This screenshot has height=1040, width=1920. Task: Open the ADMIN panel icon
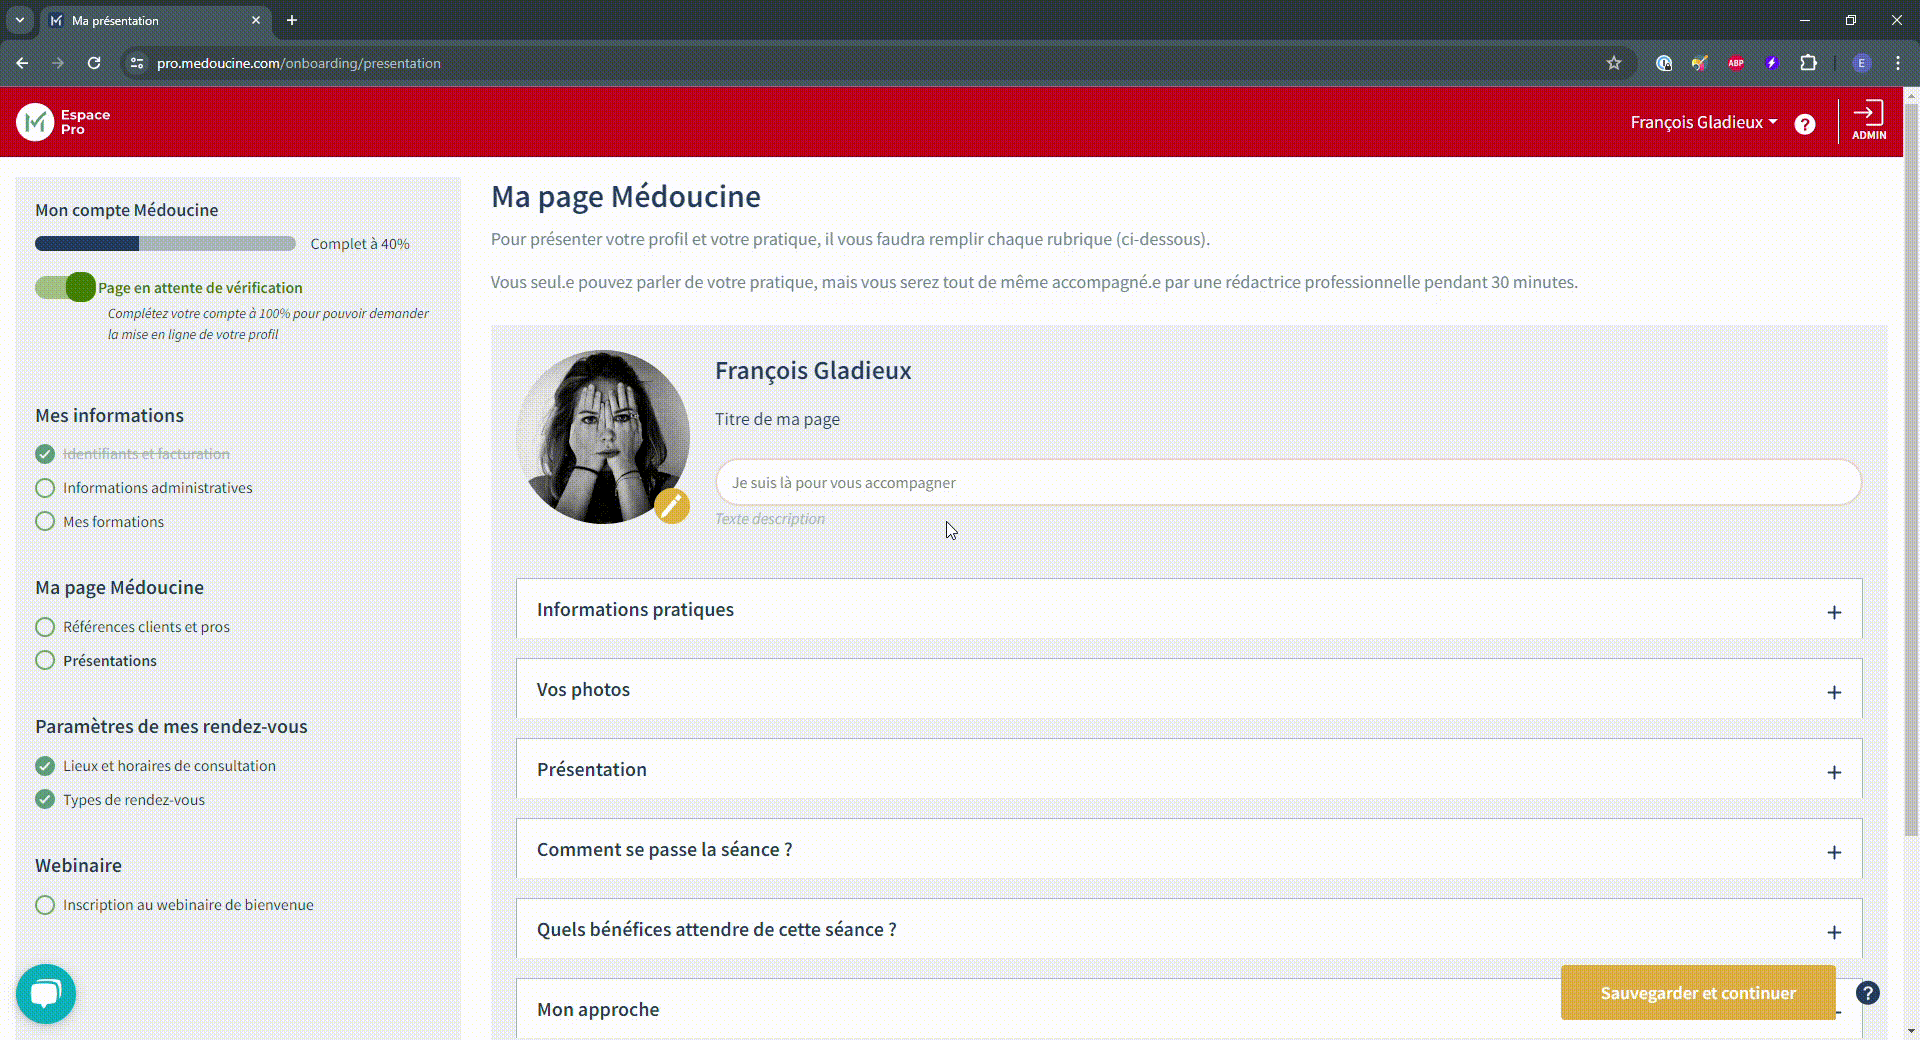point(1869,120)
